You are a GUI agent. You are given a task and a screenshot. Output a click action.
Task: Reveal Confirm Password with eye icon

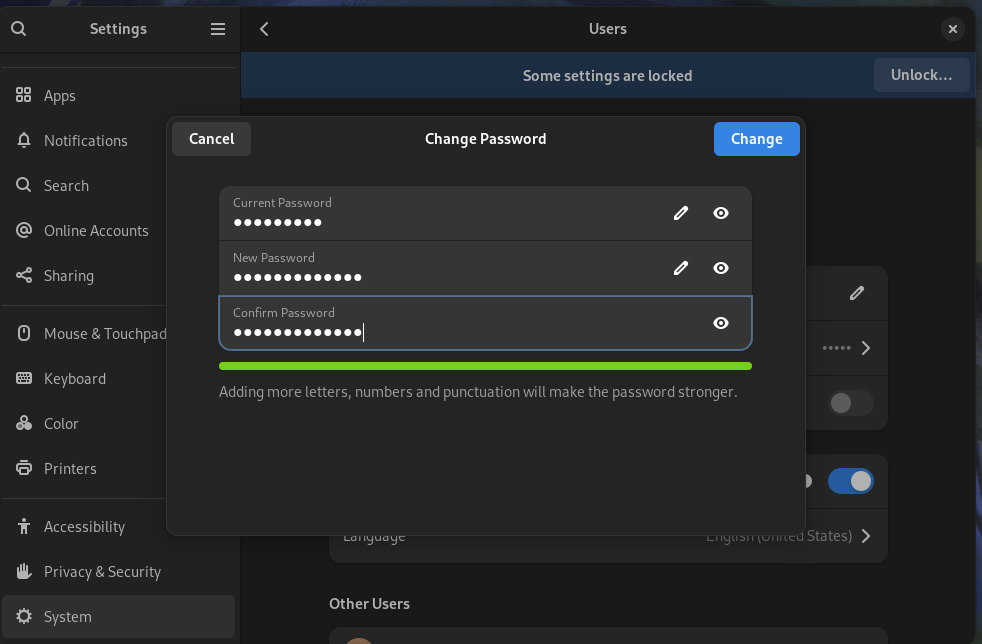pos(721,323)
